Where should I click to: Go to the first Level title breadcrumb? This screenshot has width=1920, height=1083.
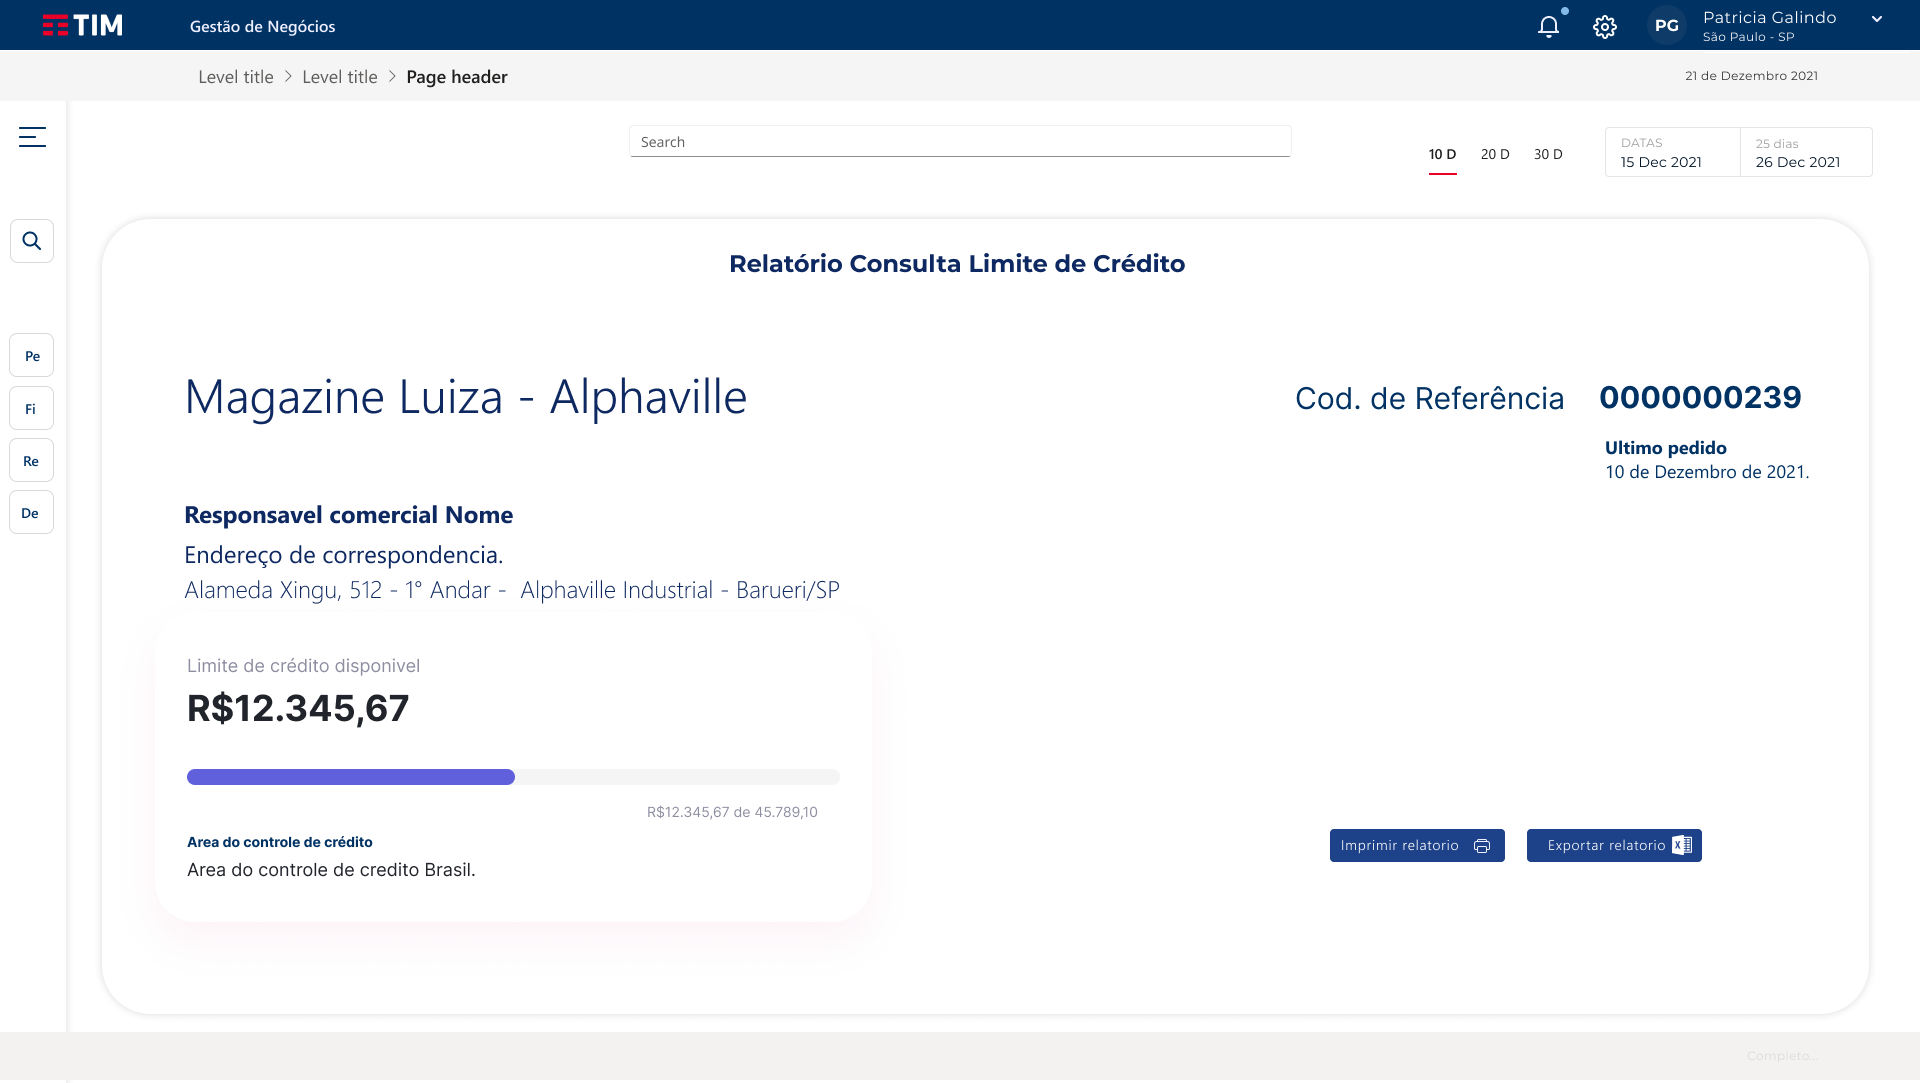point(236,77)
